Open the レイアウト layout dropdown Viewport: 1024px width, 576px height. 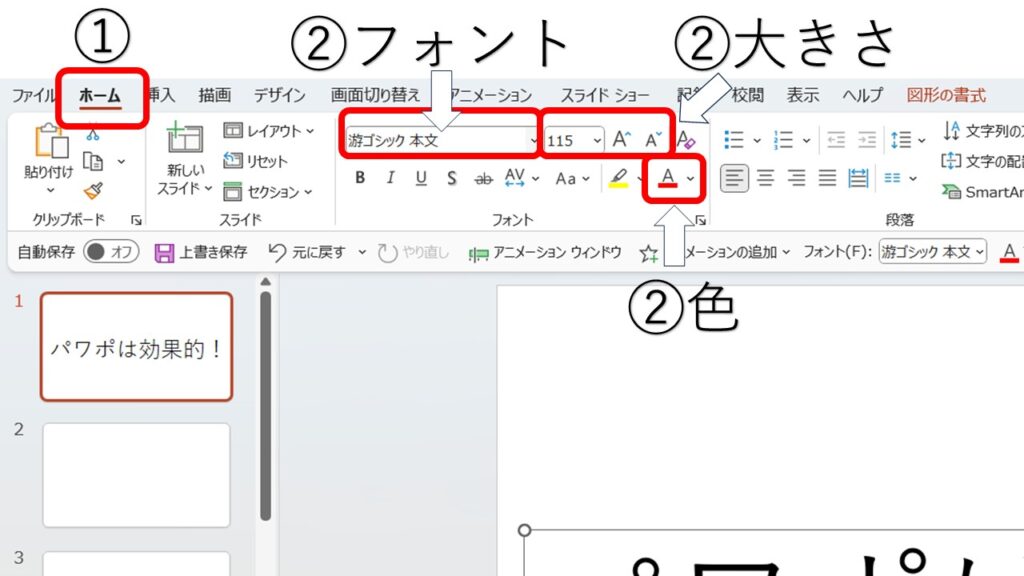pos(269,131)
